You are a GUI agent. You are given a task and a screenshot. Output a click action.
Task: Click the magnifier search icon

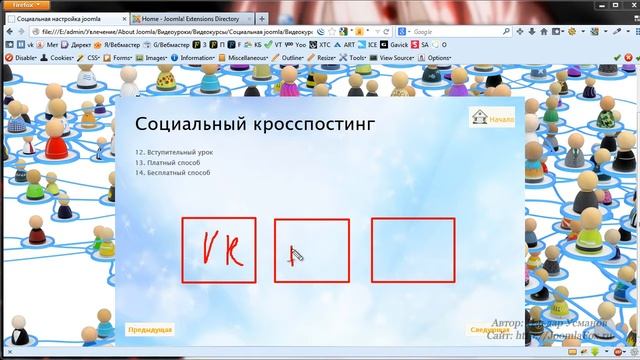tap(506, 31)
